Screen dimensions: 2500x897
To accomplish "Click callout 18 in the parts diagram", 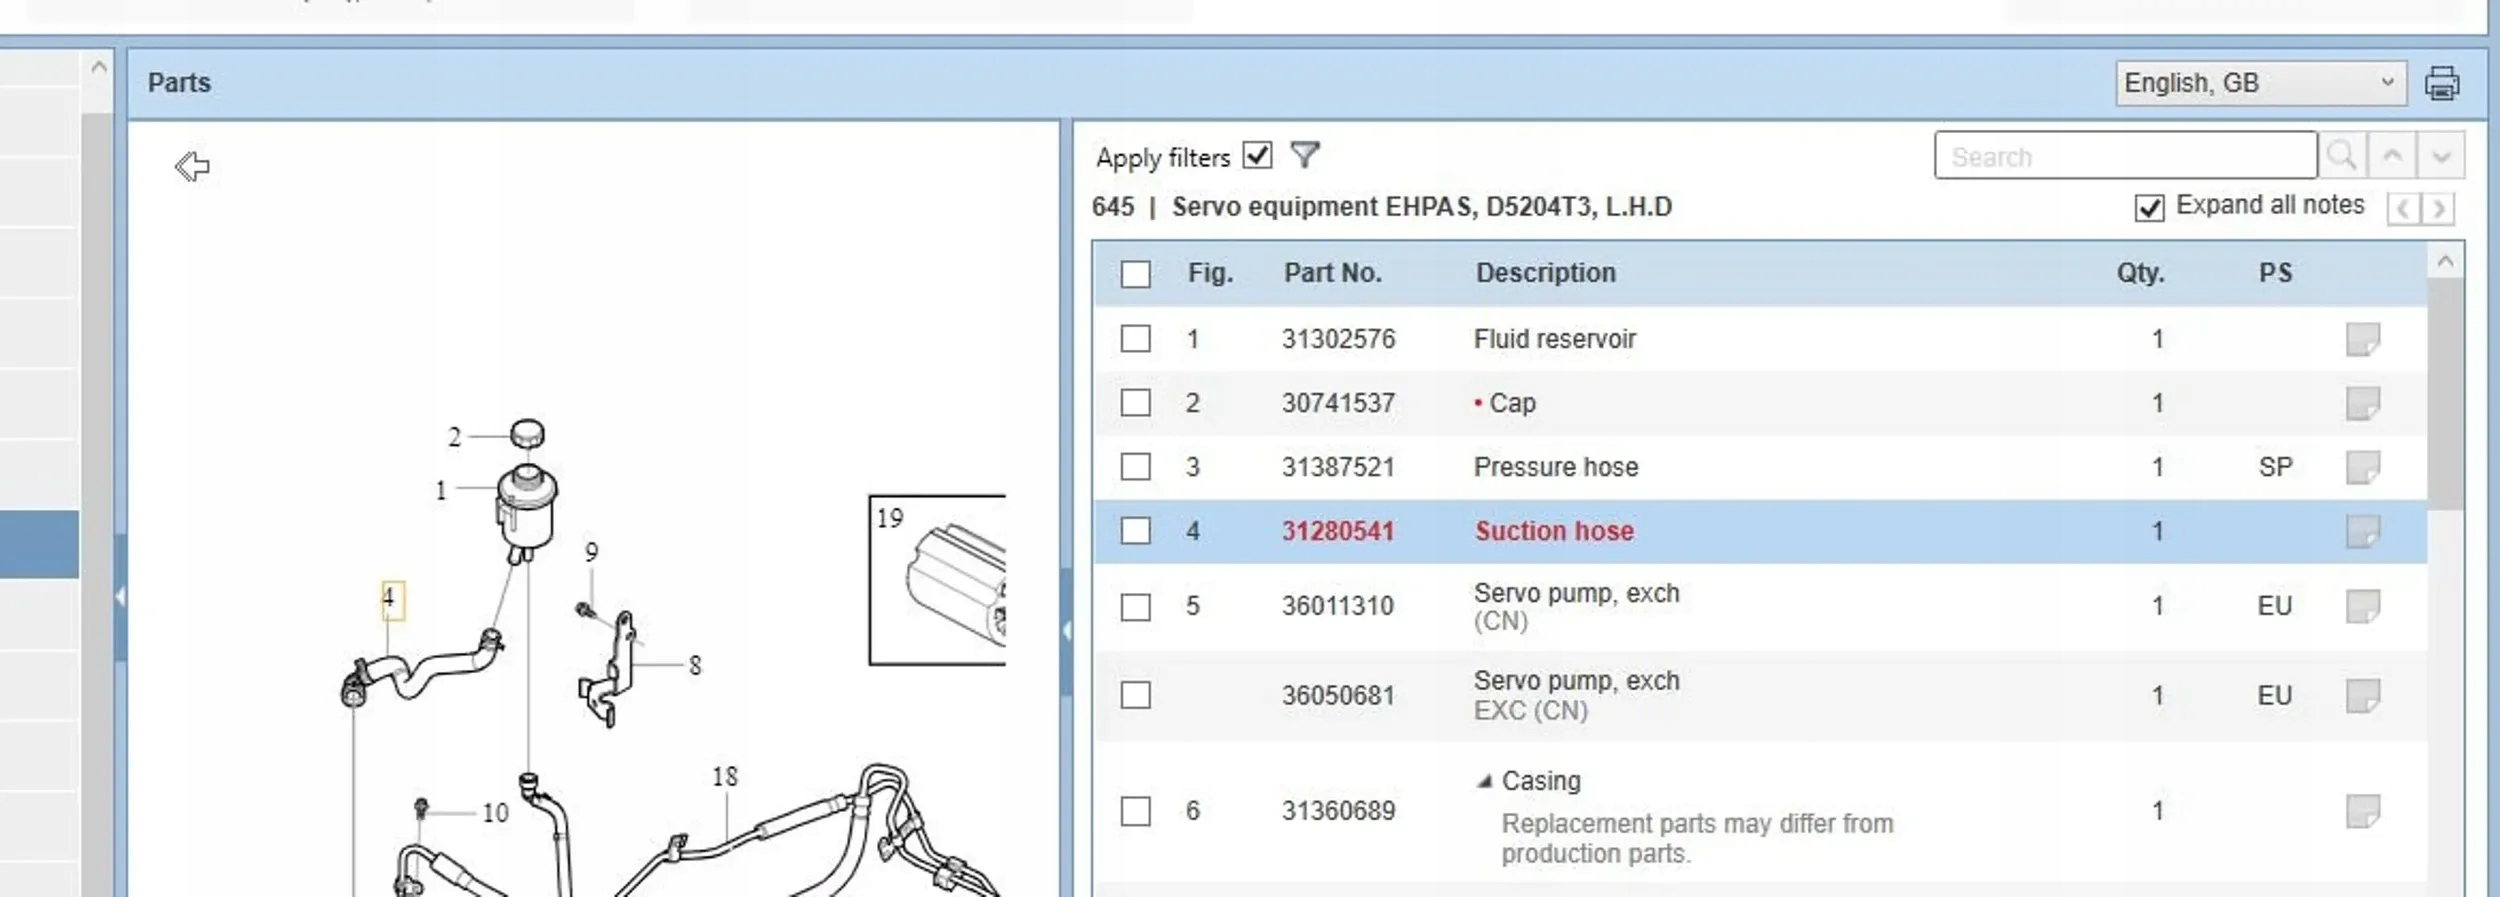I will [725, 777].
